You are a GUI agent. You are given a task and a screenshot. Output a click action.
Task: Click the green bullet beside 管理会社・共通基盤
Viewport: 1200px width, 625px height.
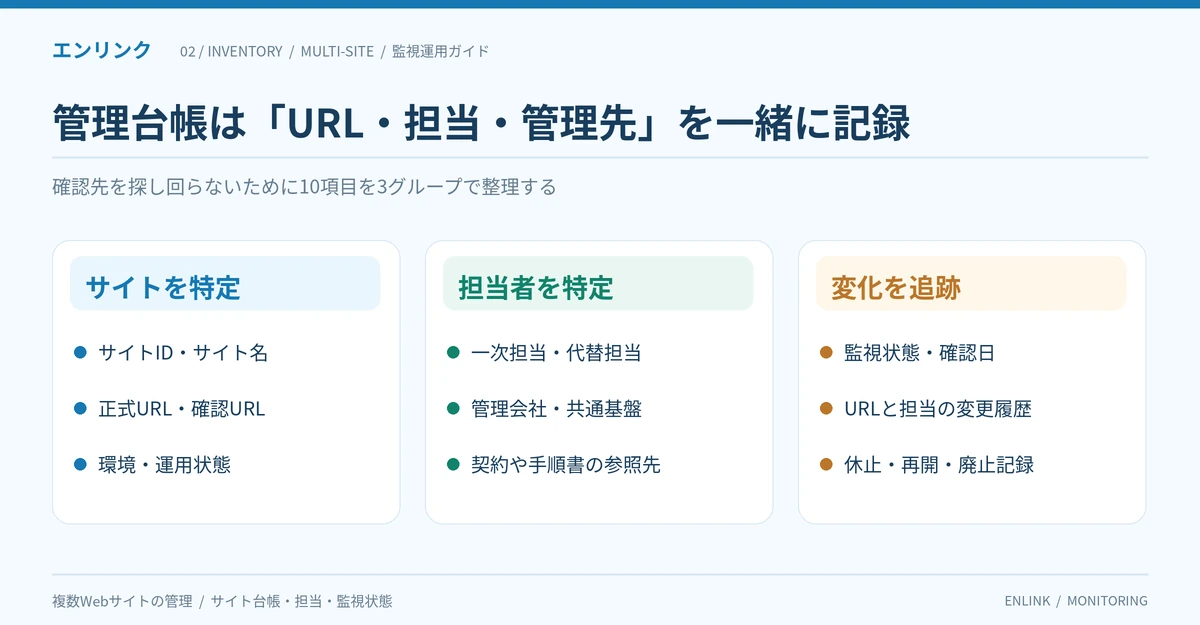(453, 408)
